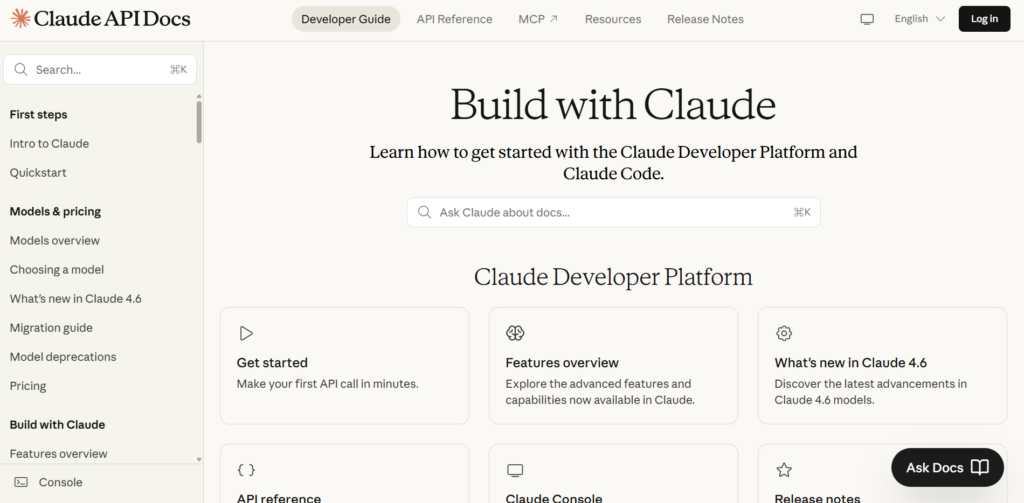Click the brain icon on Features overview card
1024x503 pixels.
point(515,333)
